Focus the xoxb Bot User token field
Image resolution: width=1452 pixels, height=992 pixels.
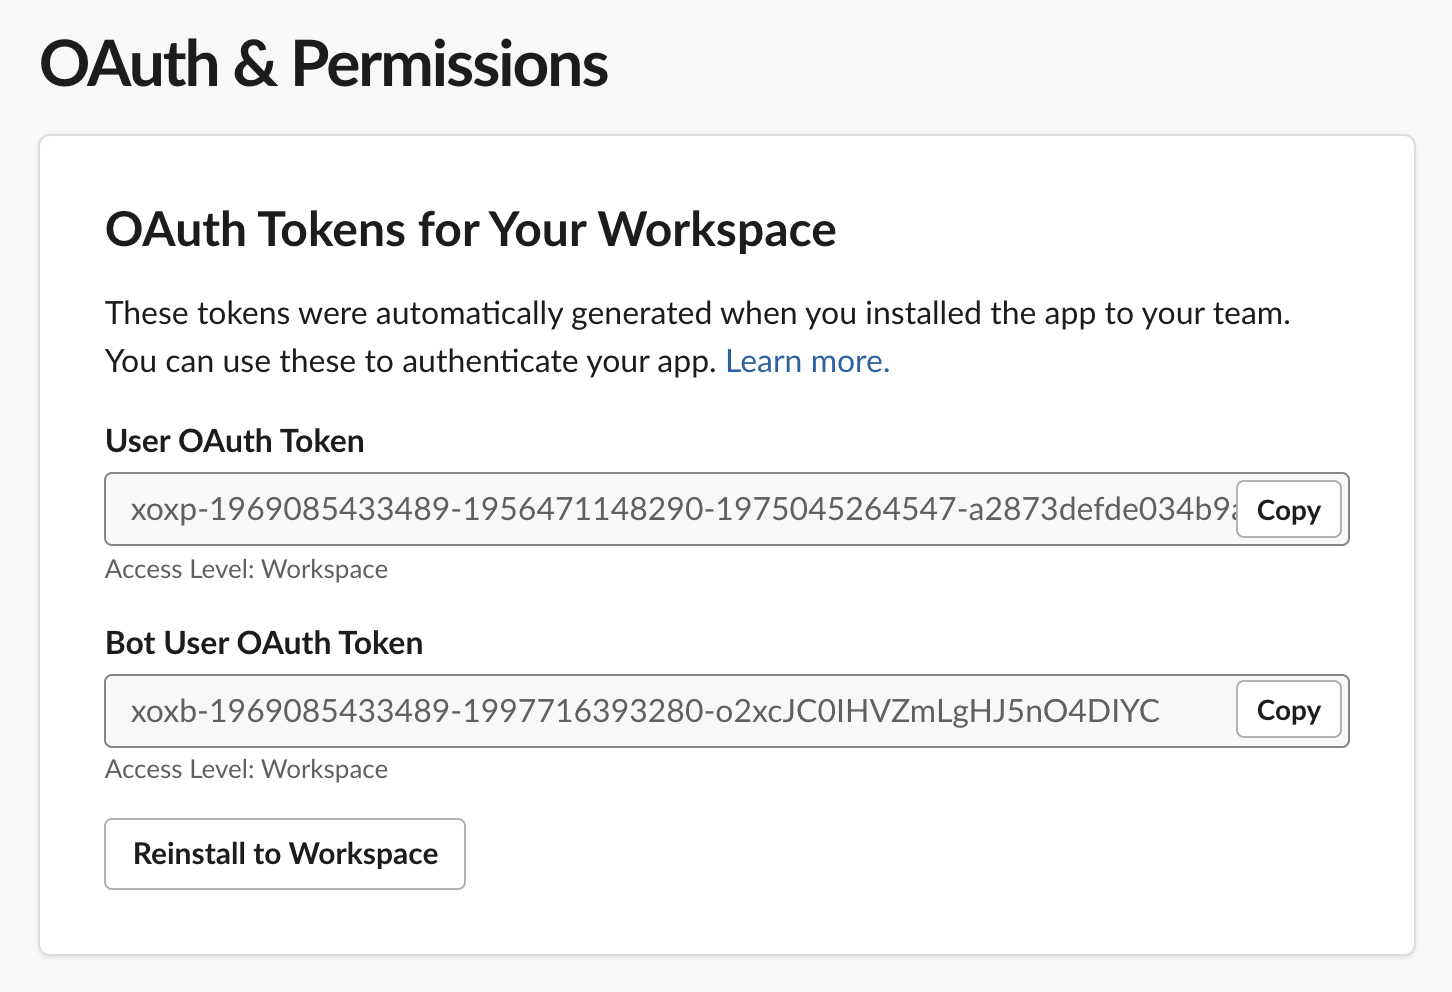coord(670,711)
